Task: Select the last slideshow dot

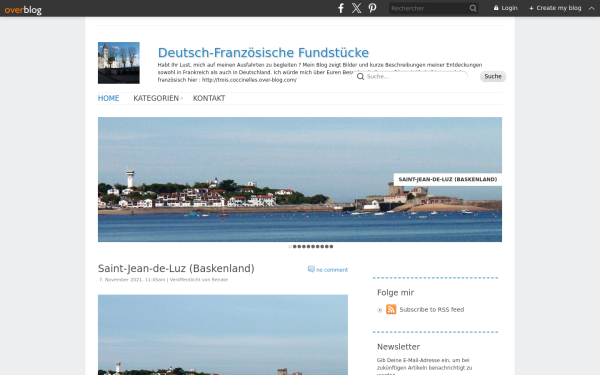Action: point(331,247)
